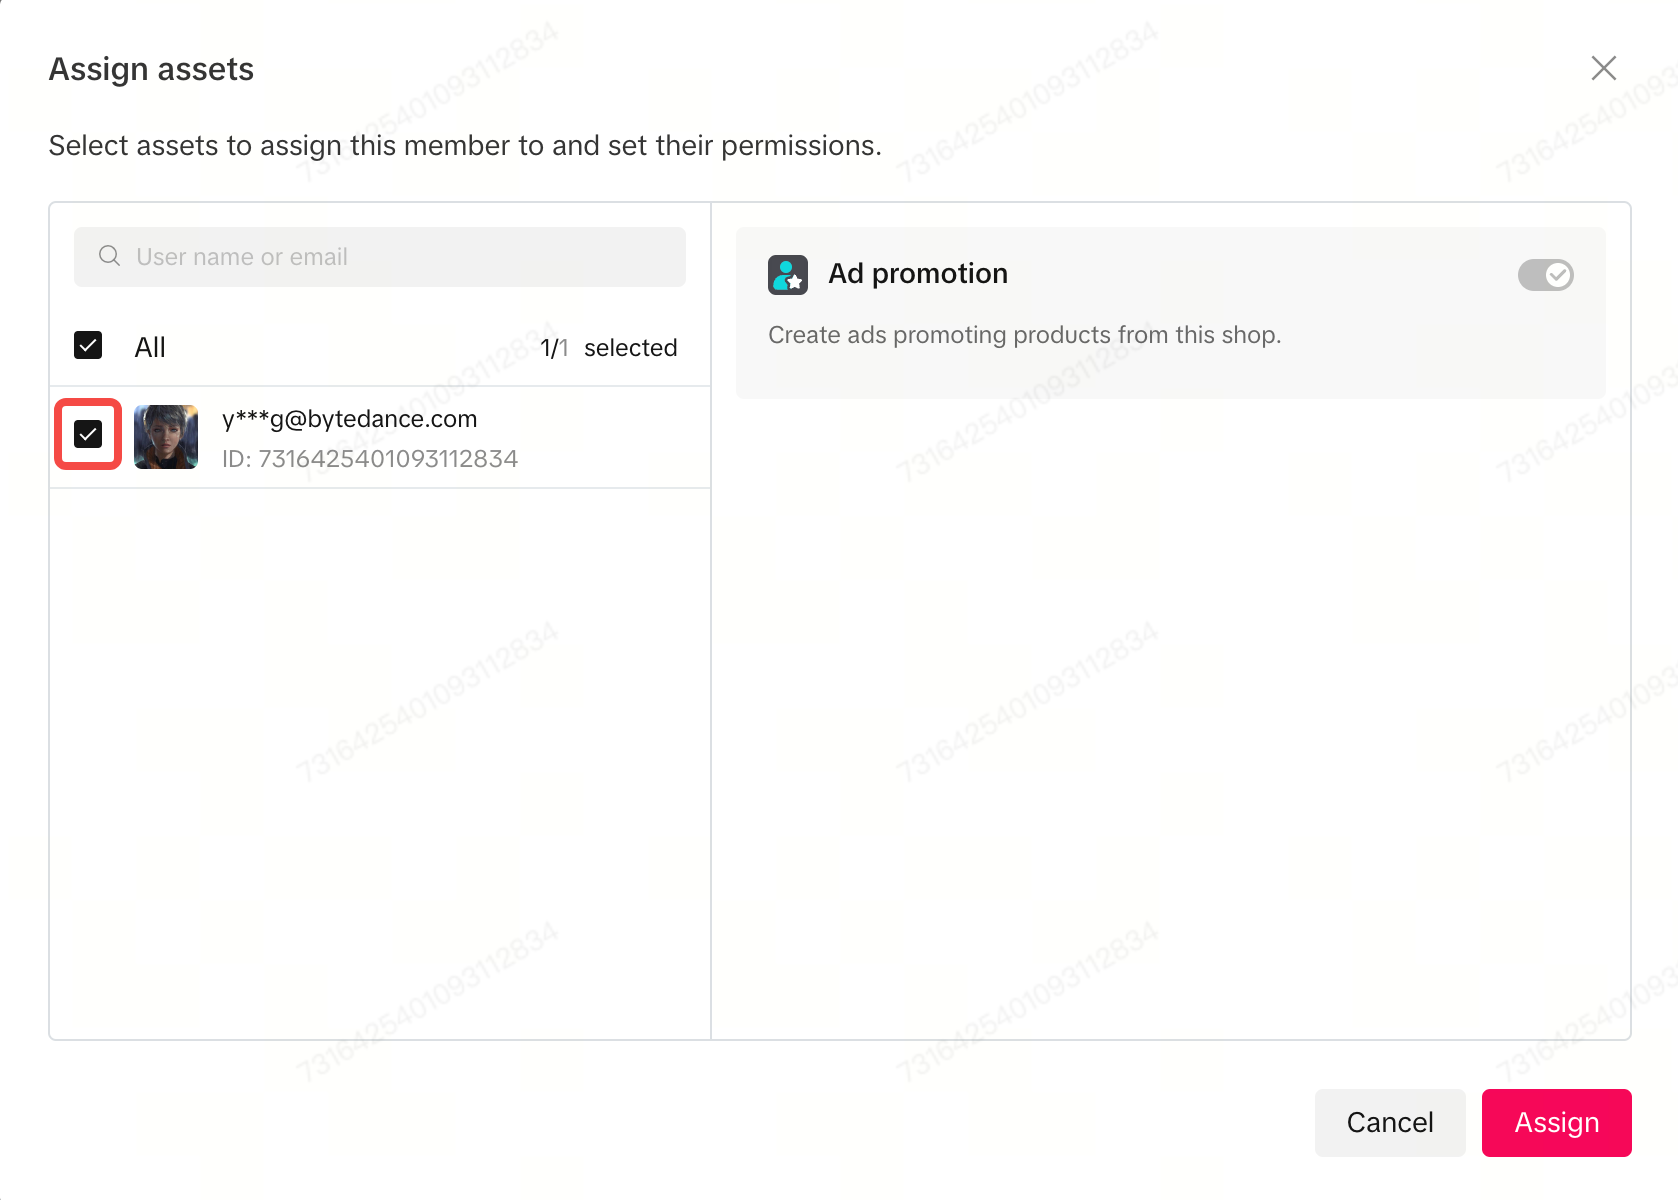Image resolution: width=1678 pixels, height=1200 pixels.
Task: Click the Create ads promoting products description
Action: [1024, 335]
